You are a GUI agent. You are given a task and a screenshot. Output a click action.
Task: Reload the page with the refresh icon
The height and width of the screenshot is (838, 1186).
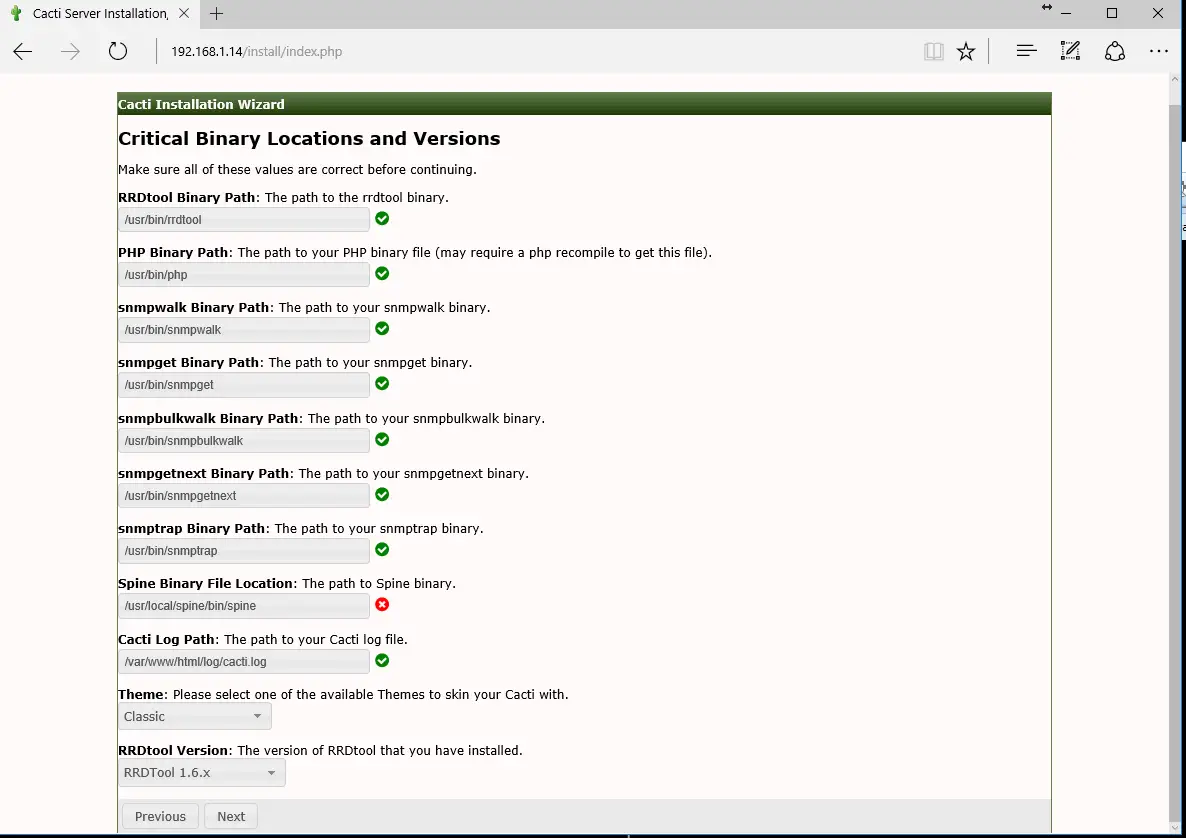point(117,51)
